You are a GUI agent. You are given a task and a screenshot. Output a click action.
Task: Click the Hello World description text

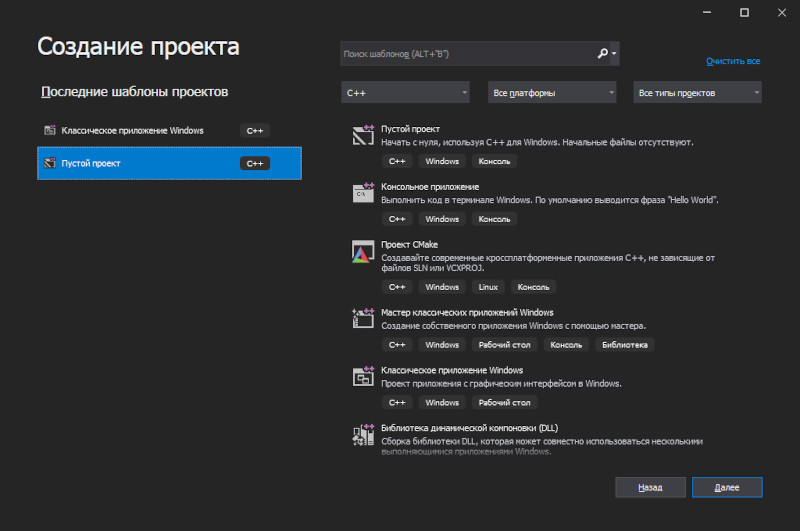tap(549, 200)
